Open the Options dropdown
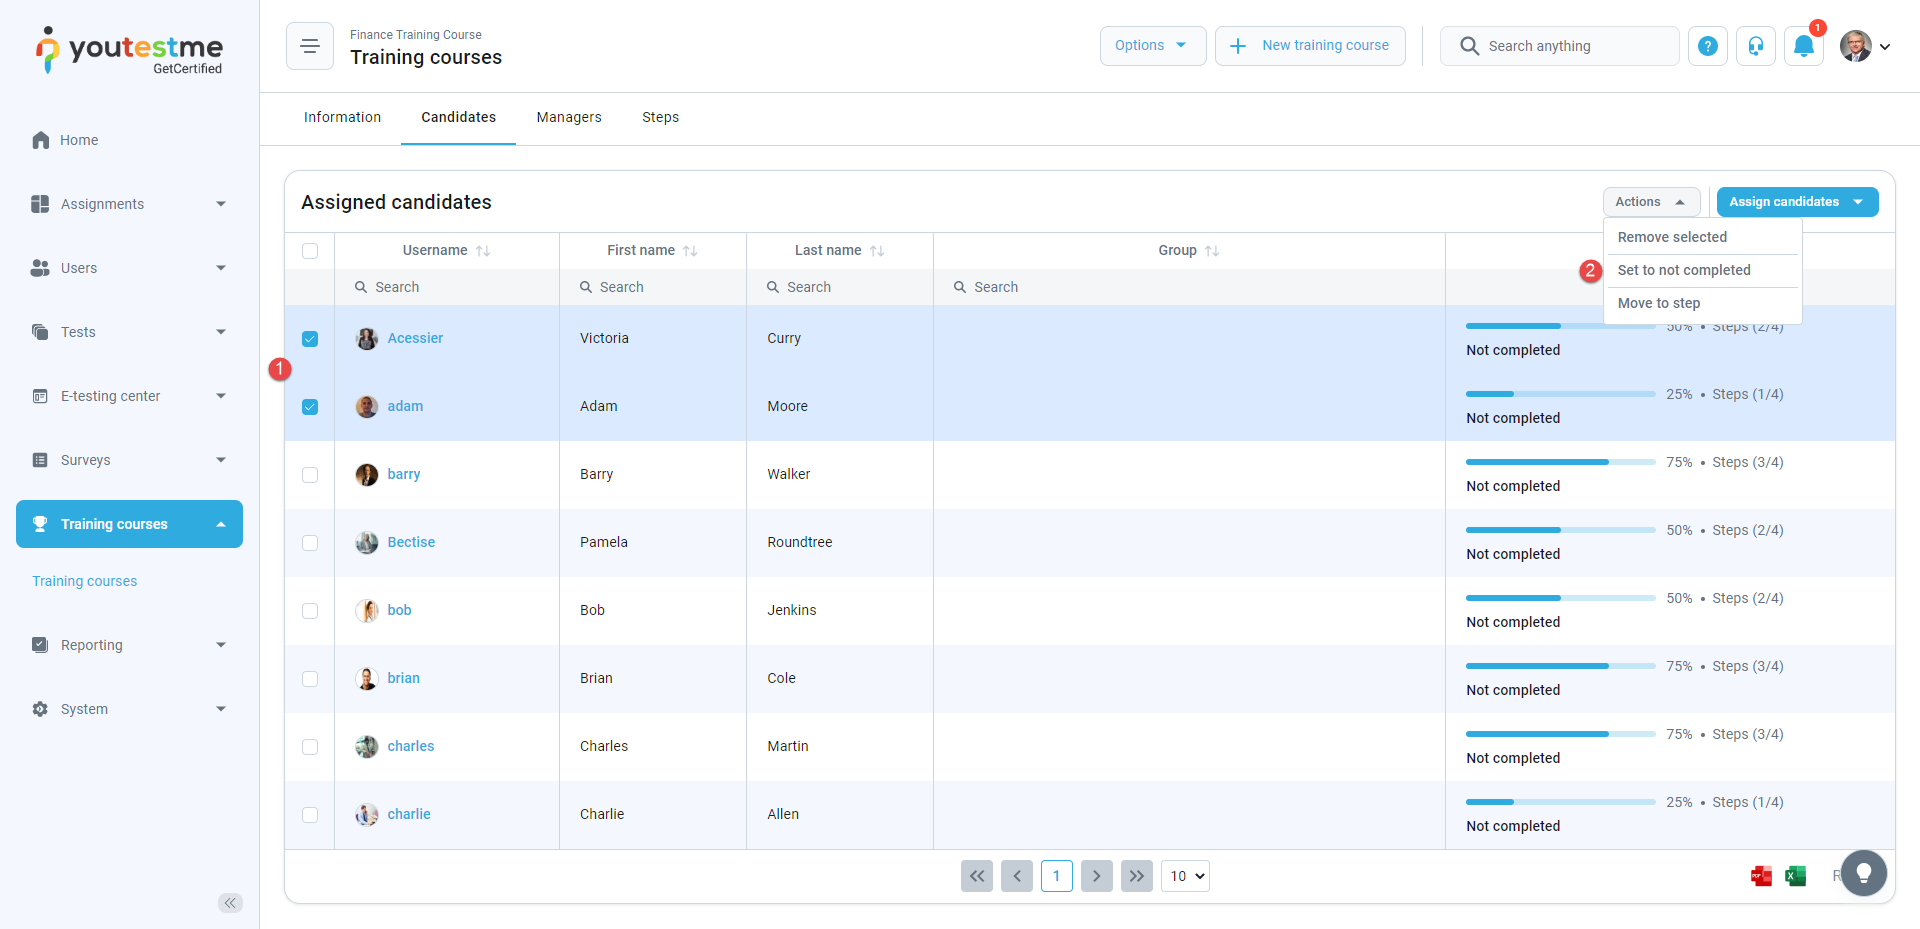Viewport: 1920px width, 929px height. click(1152, 46)
